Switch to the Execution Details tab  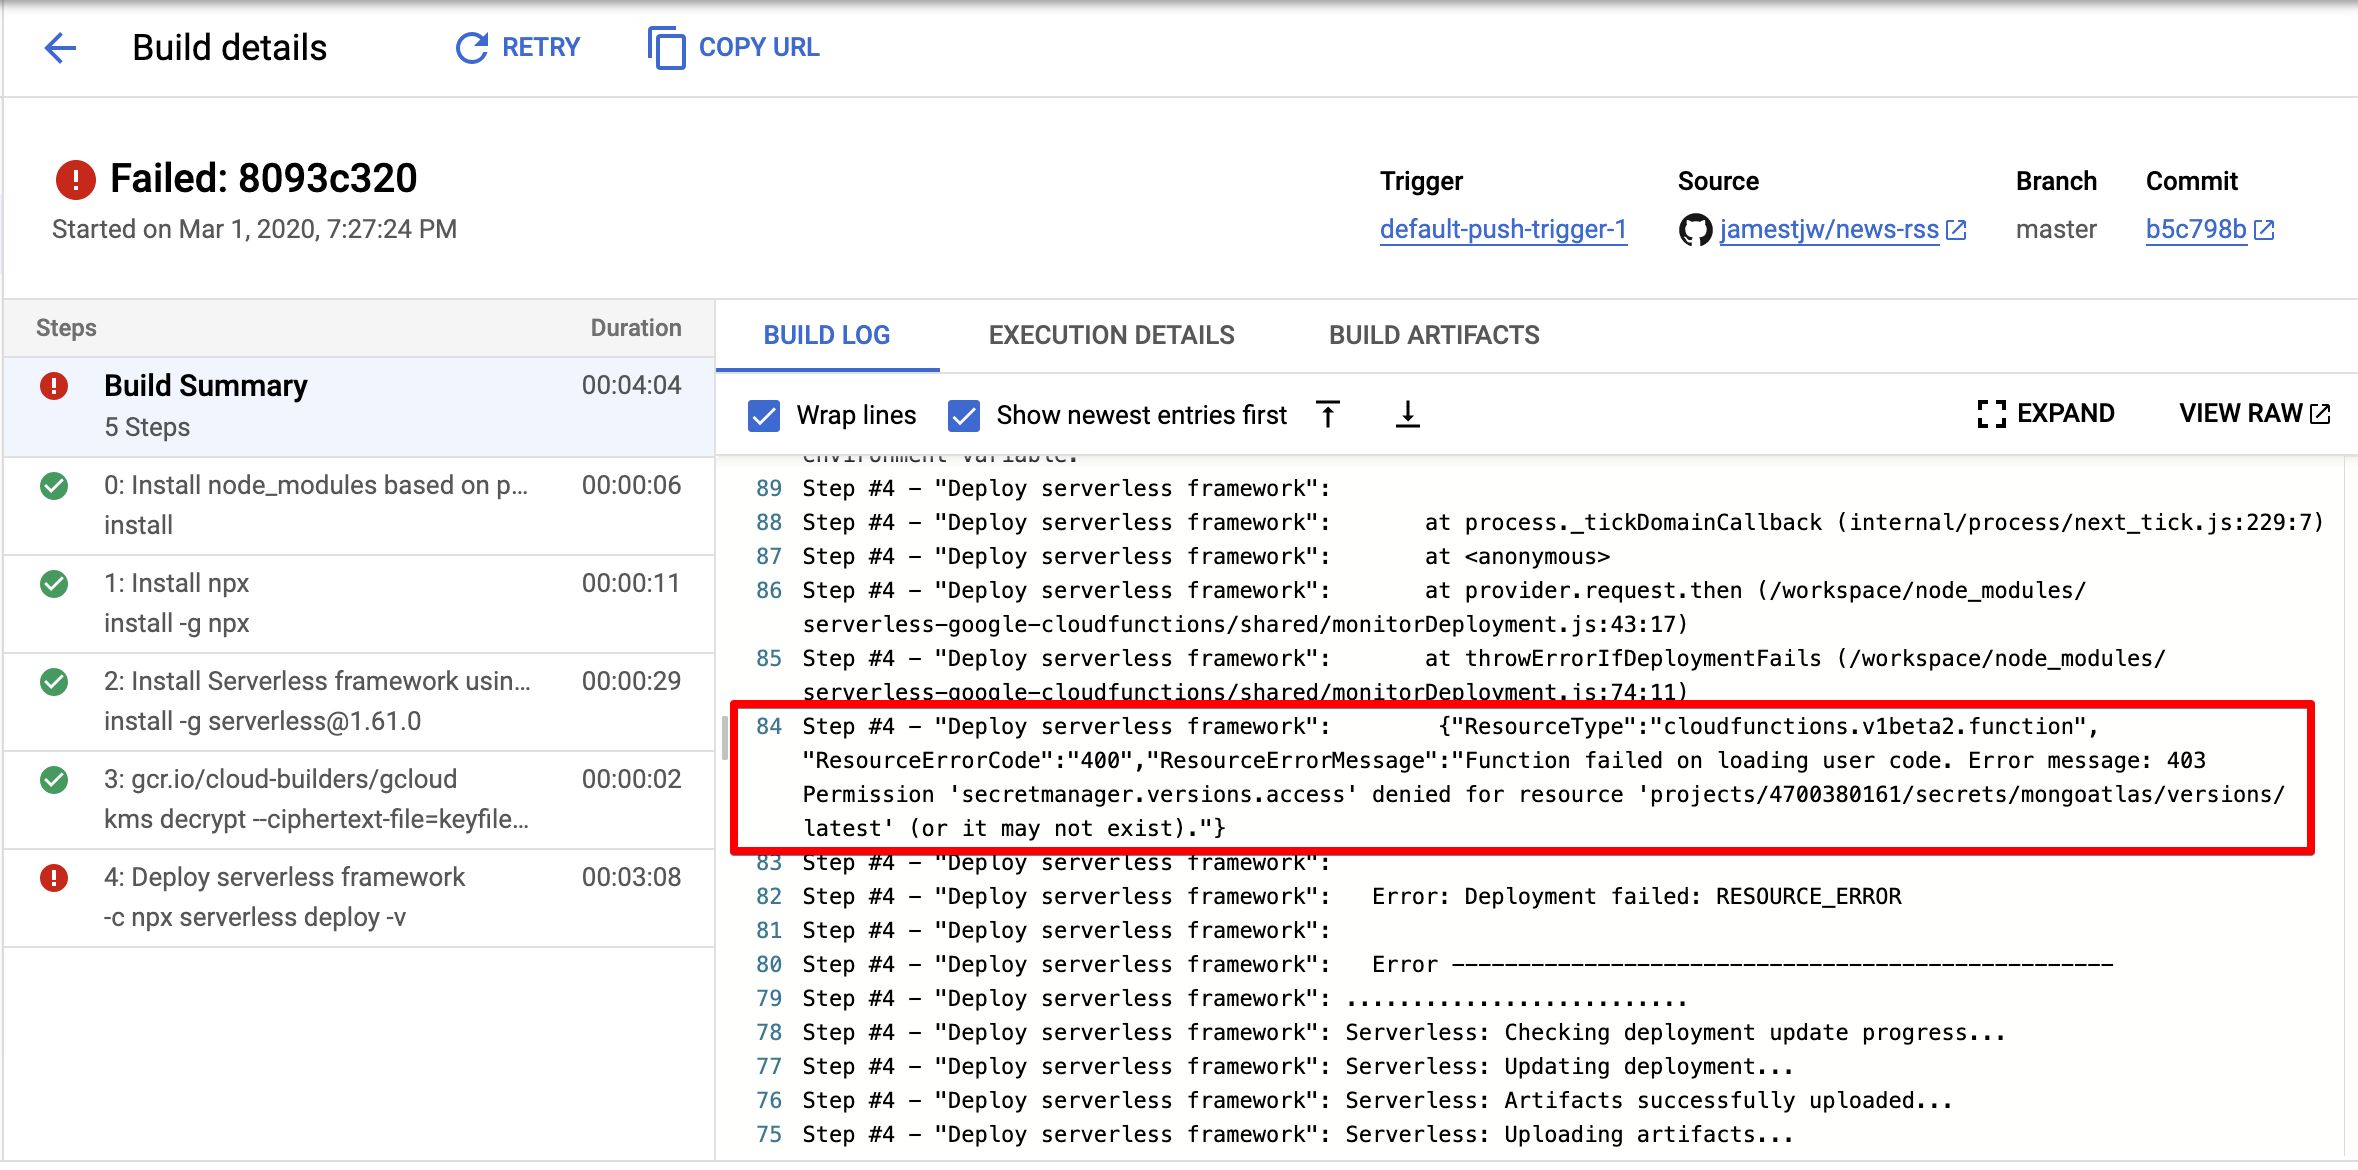[x=1111, y=335]
